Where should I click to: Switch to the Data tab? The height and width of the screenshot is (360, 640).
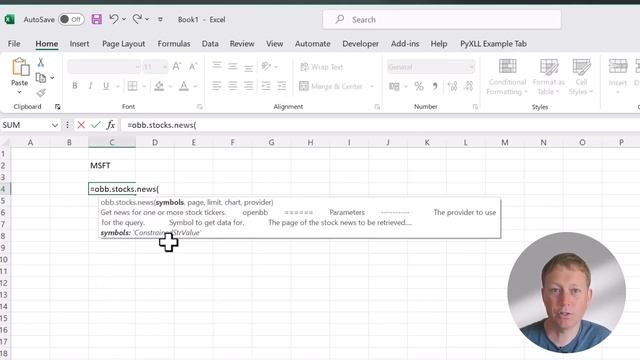[x=210, y=44]
